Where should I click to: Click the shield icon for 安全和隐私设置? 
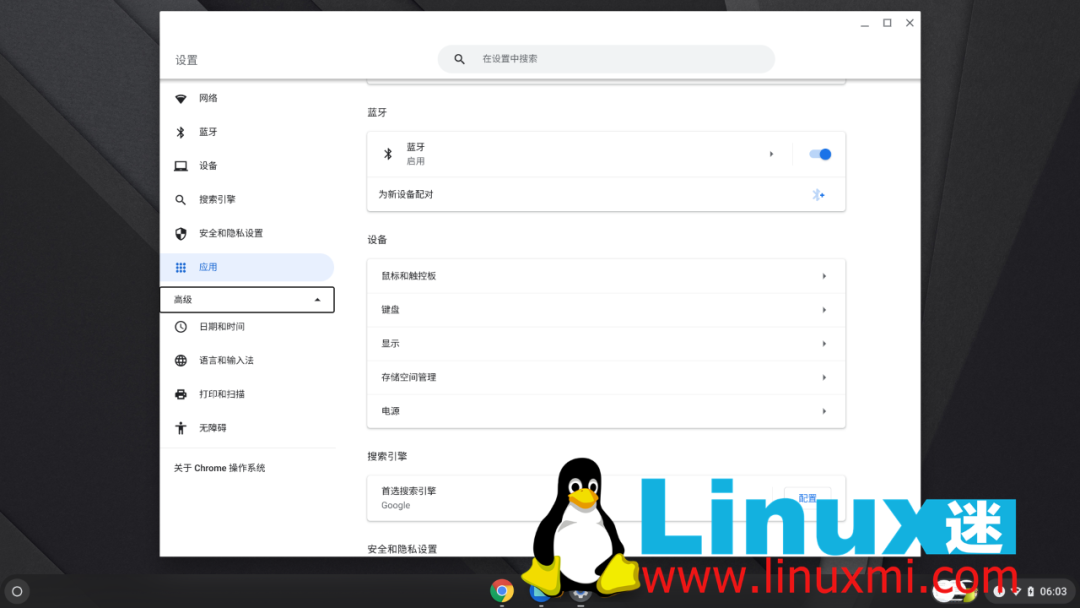(x=180, y=233)
